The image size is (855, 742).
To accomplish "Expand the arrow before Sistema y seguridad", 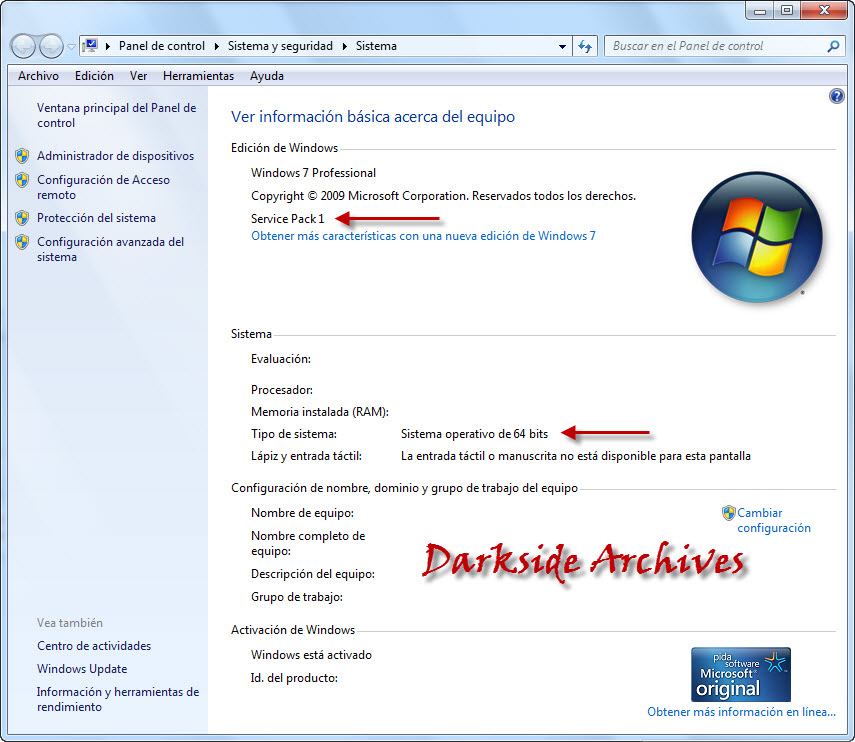I will (x=216, y=46).
